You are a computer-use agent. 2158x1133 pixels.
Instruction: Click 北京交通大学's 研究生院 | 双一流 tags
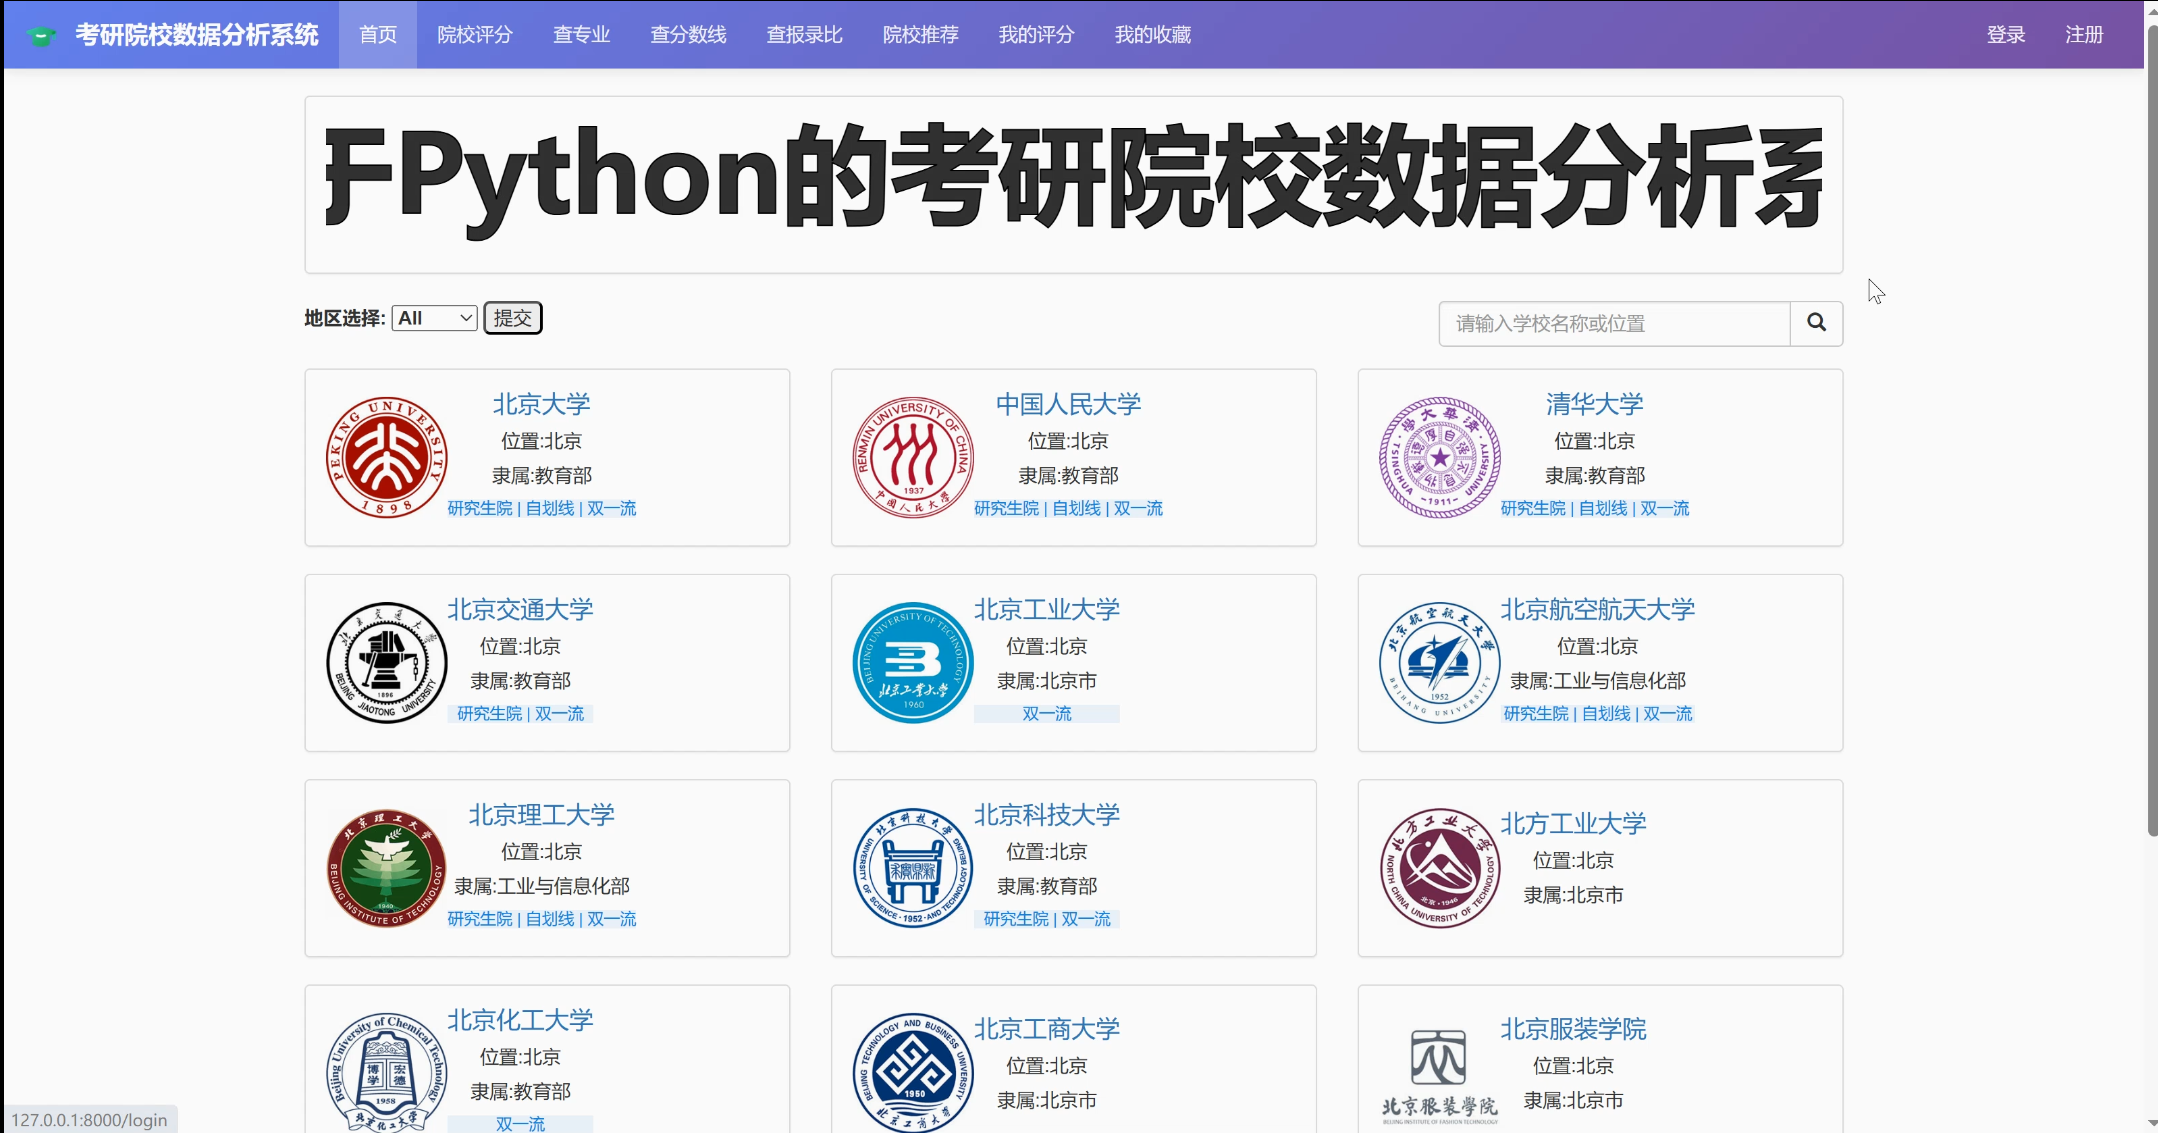pos(520,713)
